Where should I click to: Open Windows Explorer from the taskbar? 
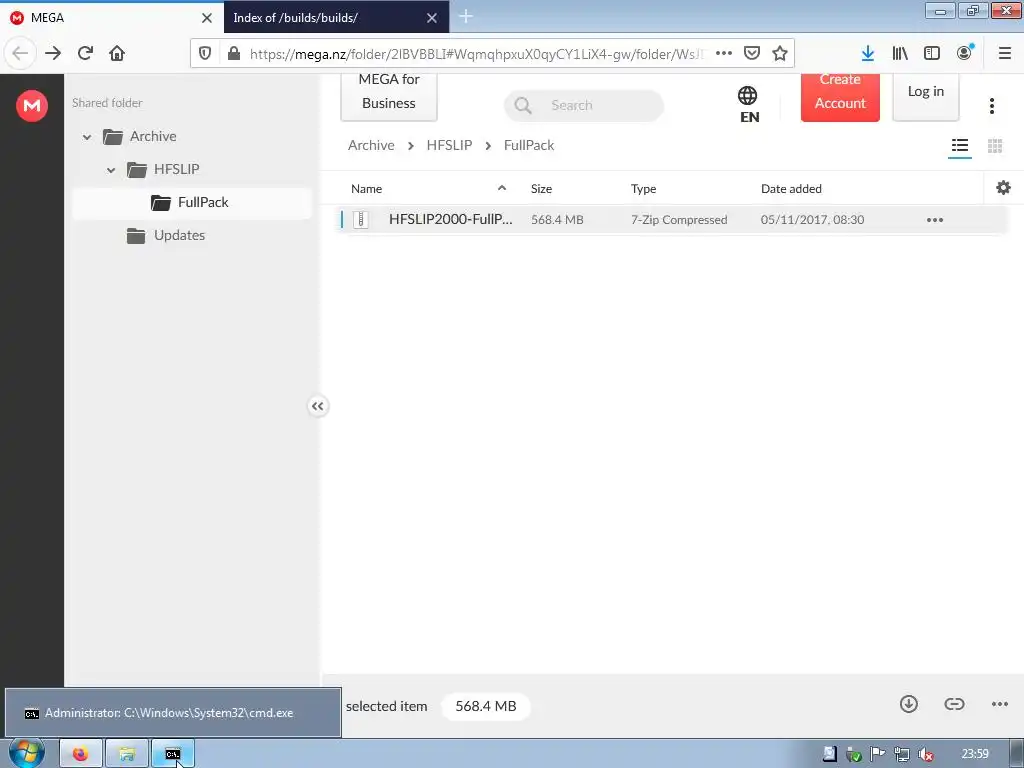click(x=127, y=754)
